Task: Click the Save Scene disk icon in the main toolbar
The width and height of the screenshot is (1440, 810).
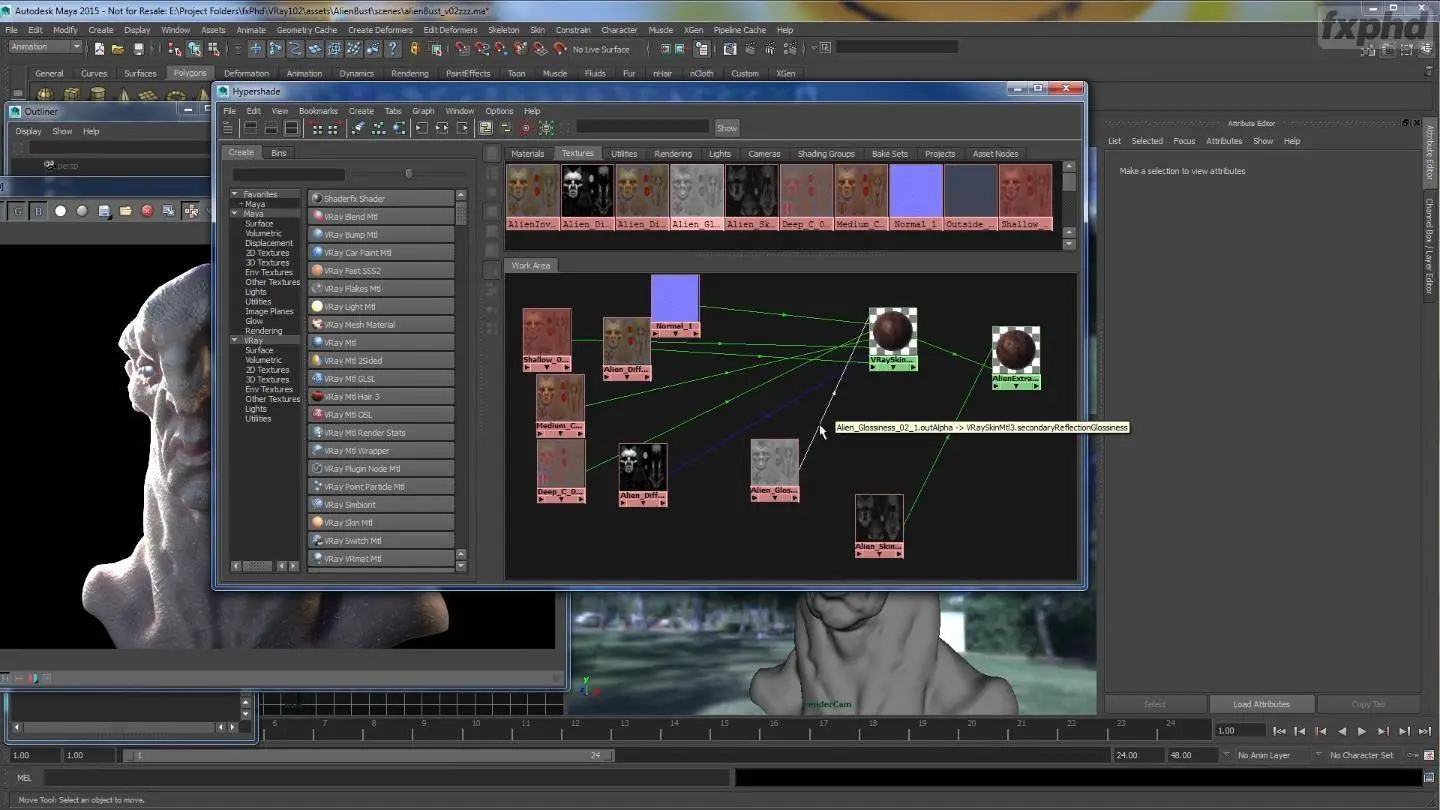Action: pos(138,48)
